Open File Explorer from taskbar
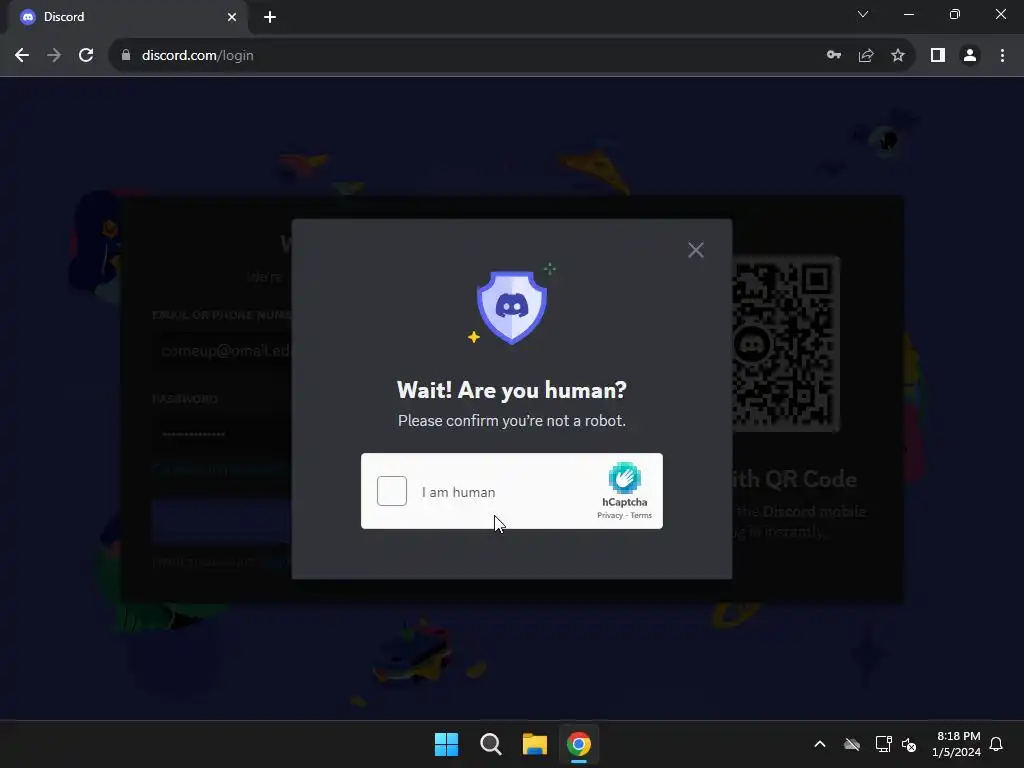This screenshot has width=1024, height=768. point(534,744)
